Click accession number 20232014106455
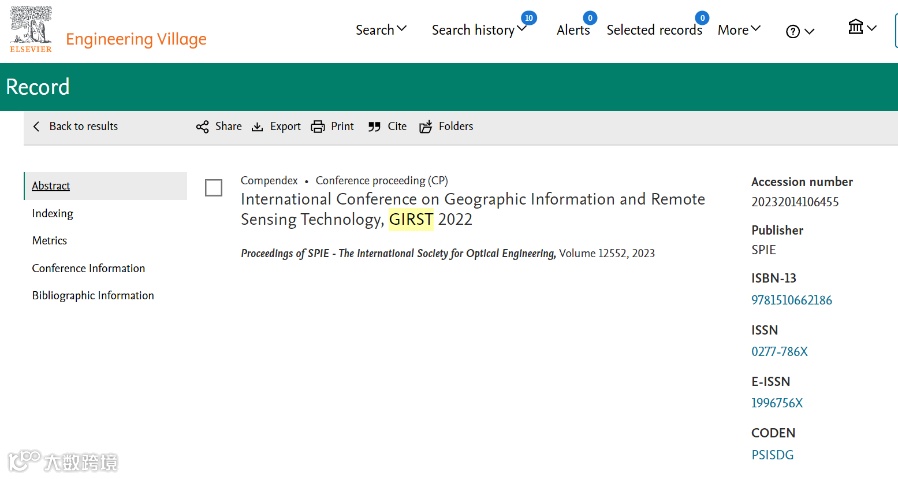This screenshot has width=898, height=479. [795, 202]
